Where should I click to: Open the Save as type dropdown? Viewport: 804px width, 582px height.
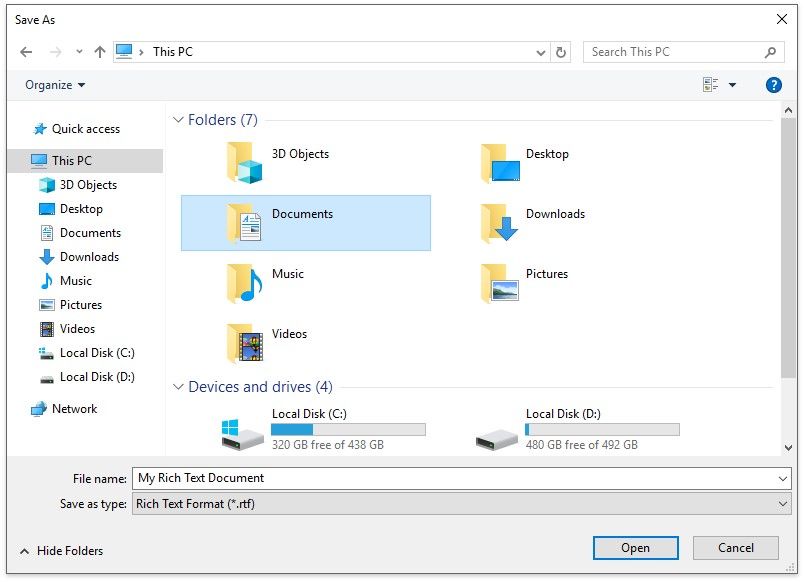click(461, 504)
